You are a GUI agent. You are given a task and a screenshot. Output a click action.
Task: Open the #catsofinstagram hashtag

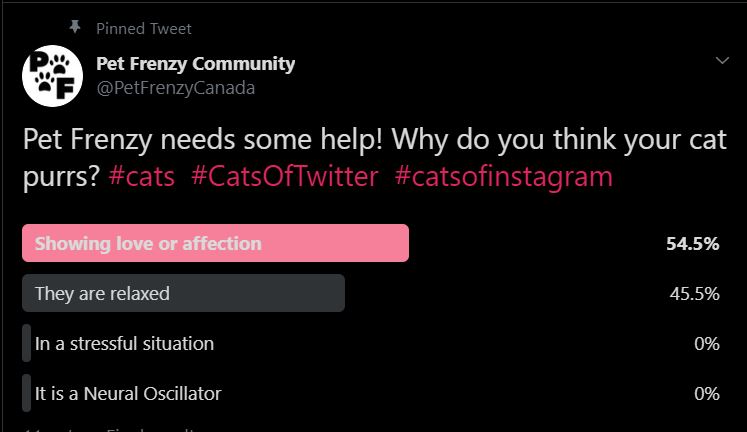click(504, 177)
